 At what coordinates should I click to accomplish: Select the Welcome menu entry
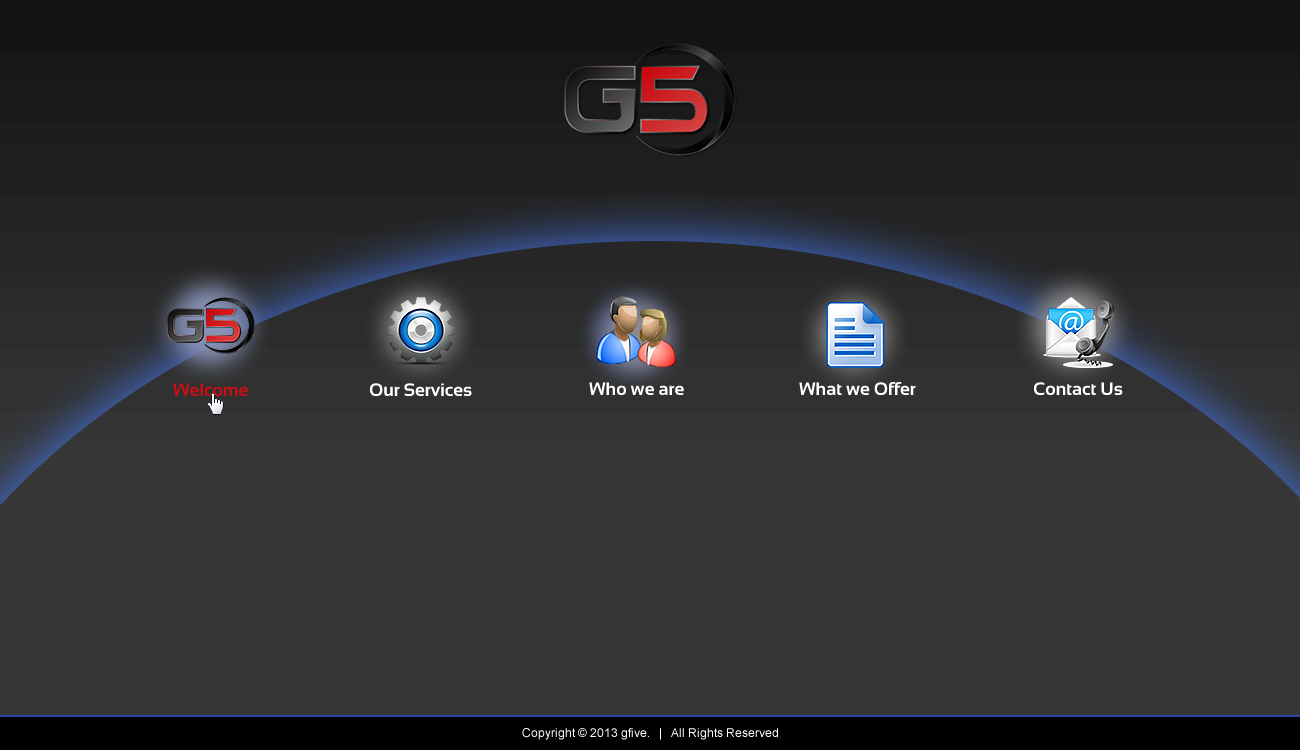click(x=210, y=390)
